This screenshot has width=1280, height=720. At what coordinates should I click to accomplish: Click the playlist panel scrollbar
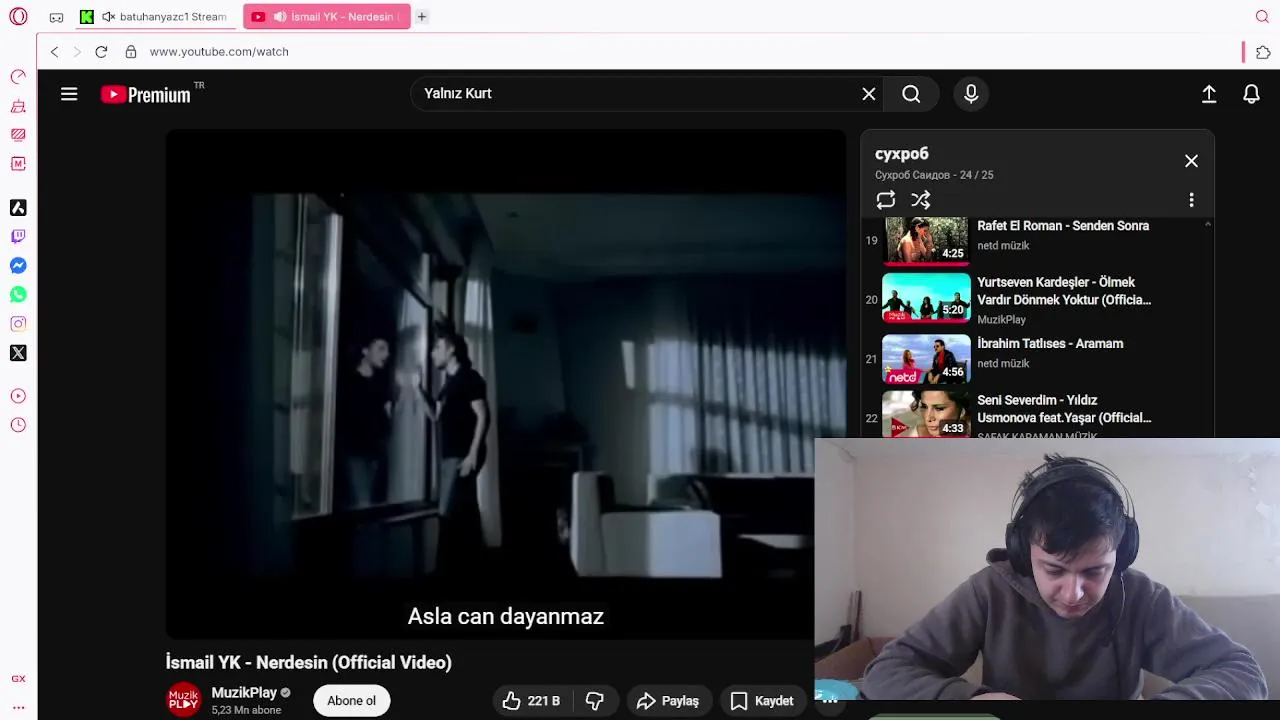[1208, 327]
